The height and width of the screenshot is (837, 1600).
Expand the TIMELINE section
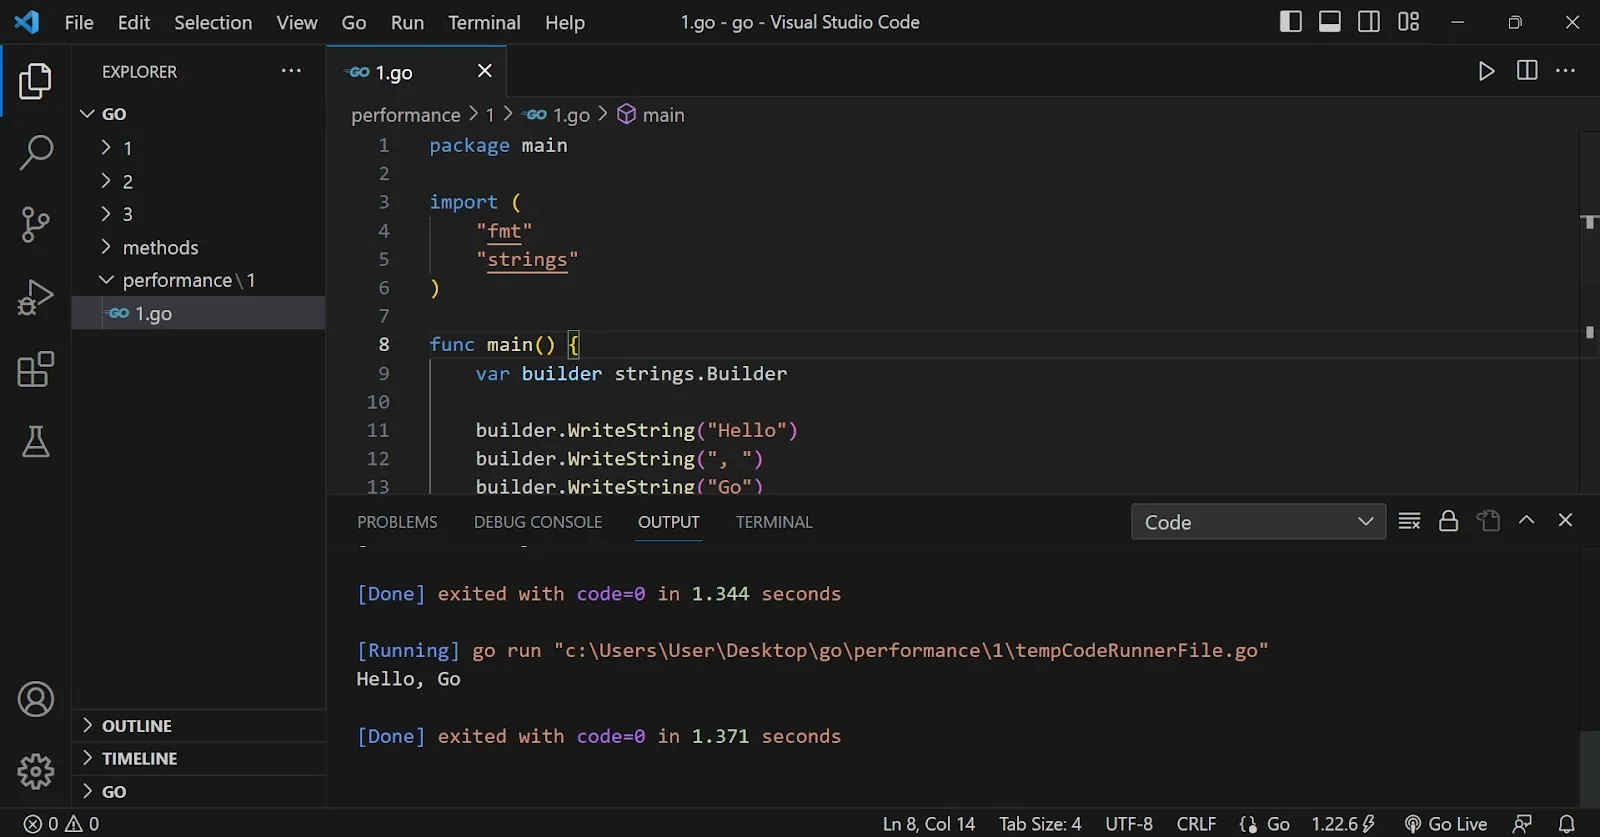click(x=199, y=759)
